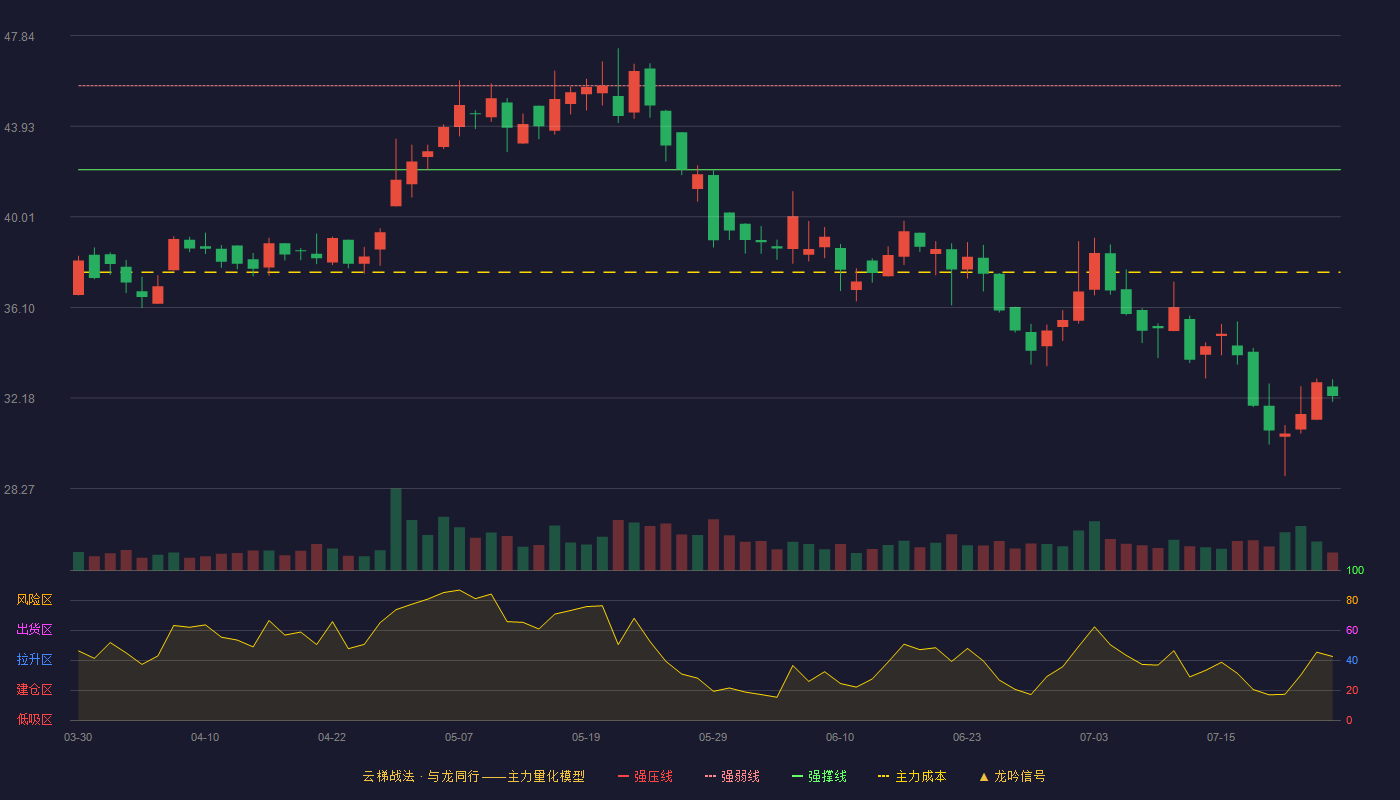Click the red dash icon beside 强压线

(x=623, y=776)
